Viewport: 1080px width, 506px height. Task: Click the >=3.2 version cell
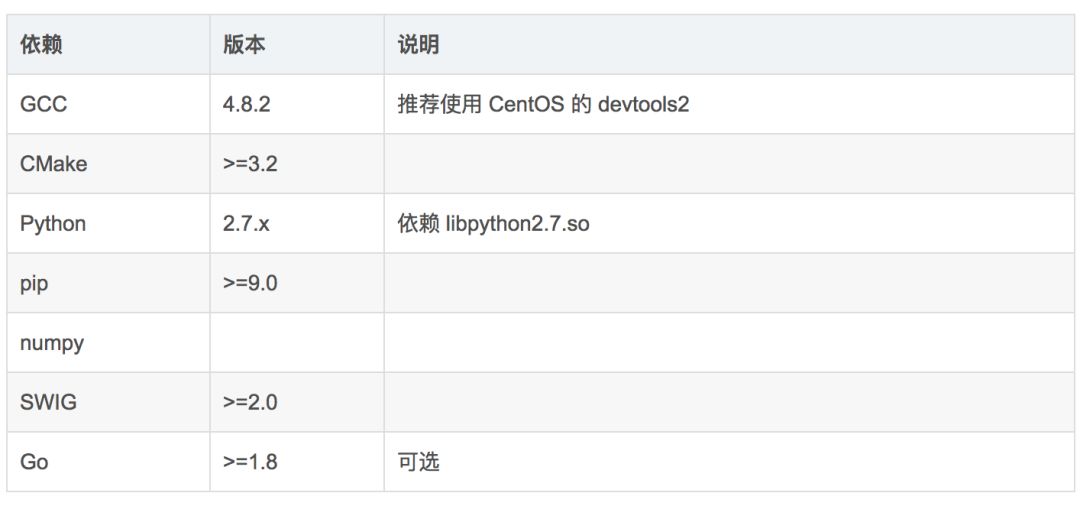coord(250,164)
